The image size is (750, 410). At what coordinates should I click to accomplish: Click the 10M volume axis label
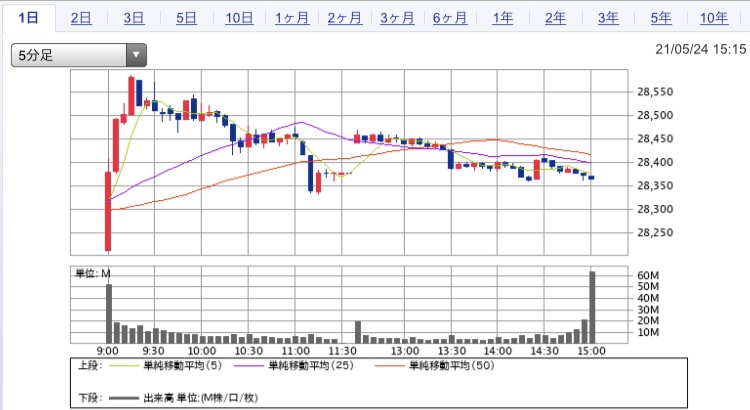pyautogui.click(x=648, y=332)
